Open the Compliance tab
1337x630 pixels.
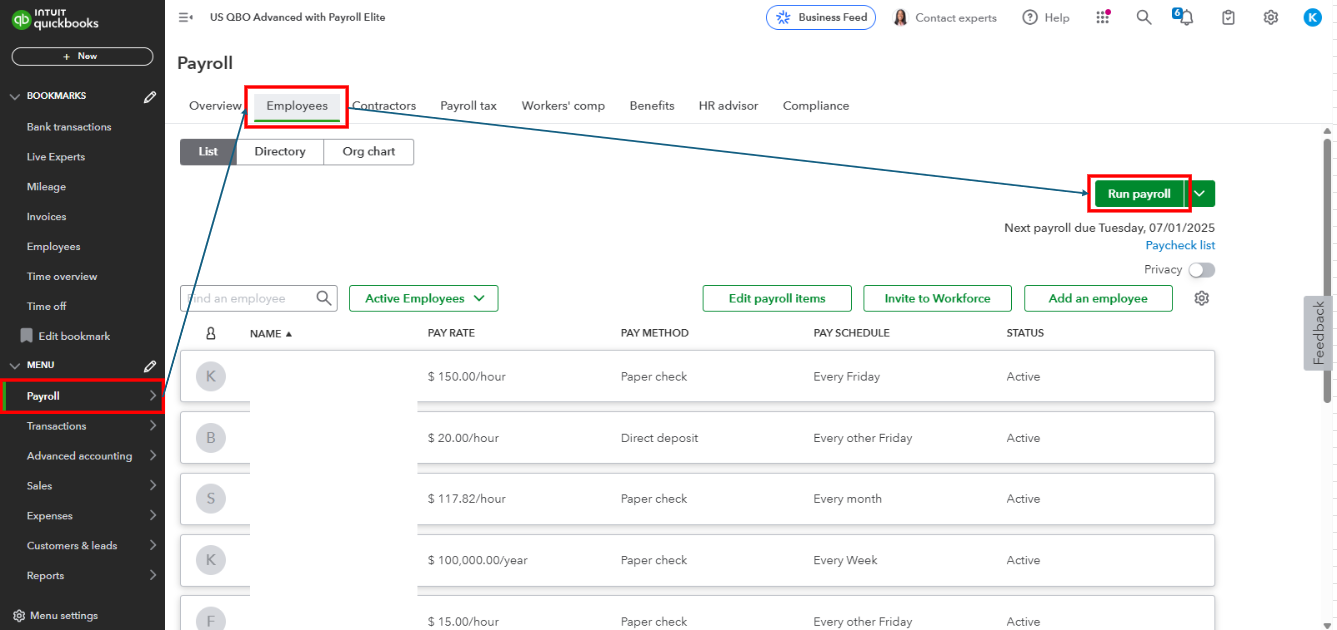coord(816,106)
